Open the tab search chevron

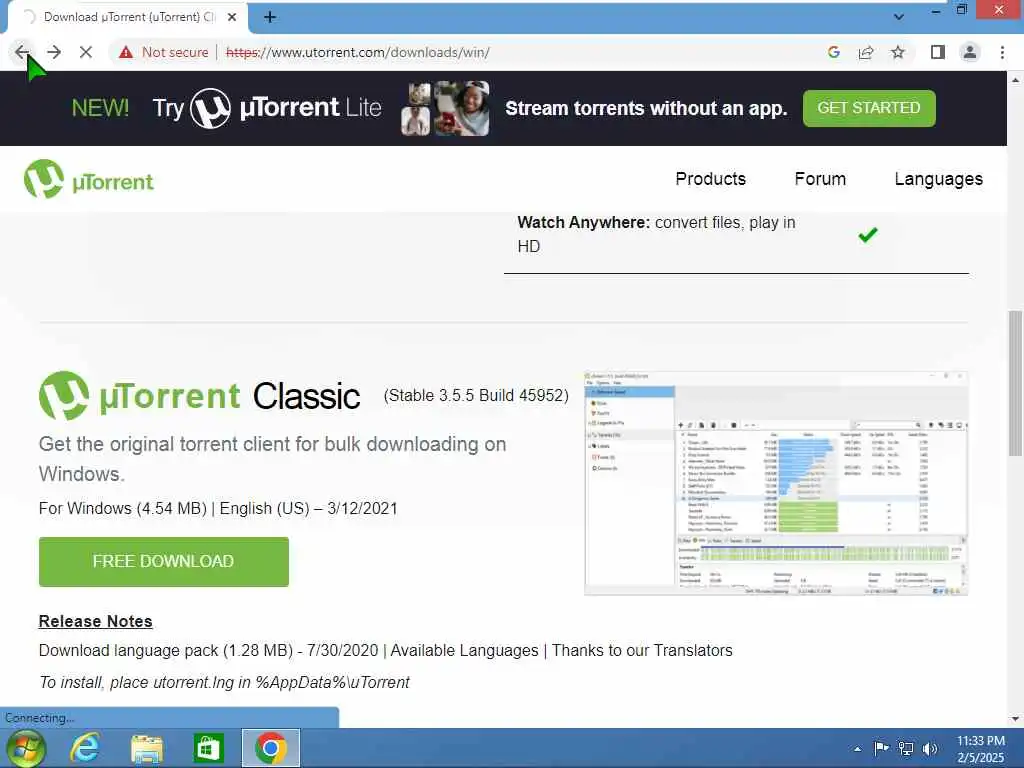pos(899,18)
